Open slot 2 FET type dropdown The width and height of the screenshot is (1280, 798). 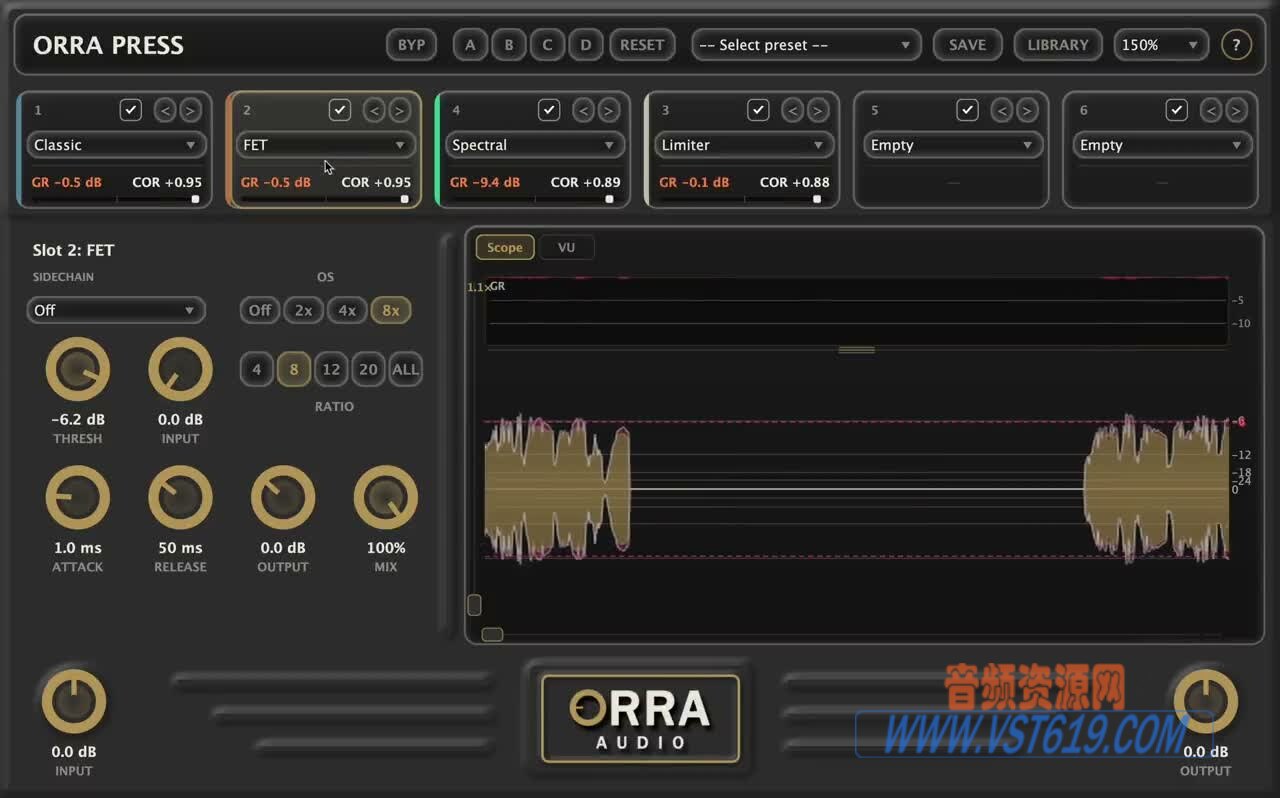[x=325, y=145]
